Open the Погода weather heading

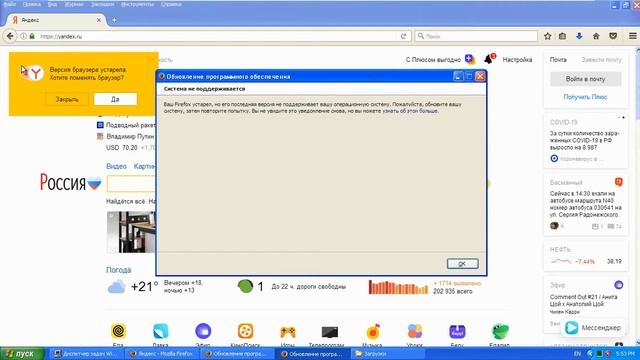pyautogui.click(x=118, y=270)
